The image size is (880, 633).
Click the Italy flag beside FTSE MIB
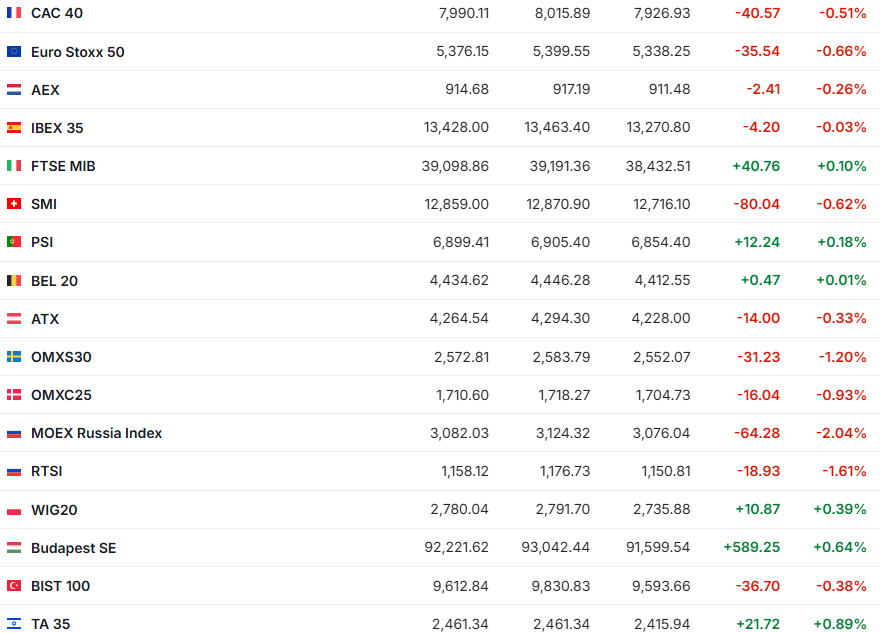[14, 166]
